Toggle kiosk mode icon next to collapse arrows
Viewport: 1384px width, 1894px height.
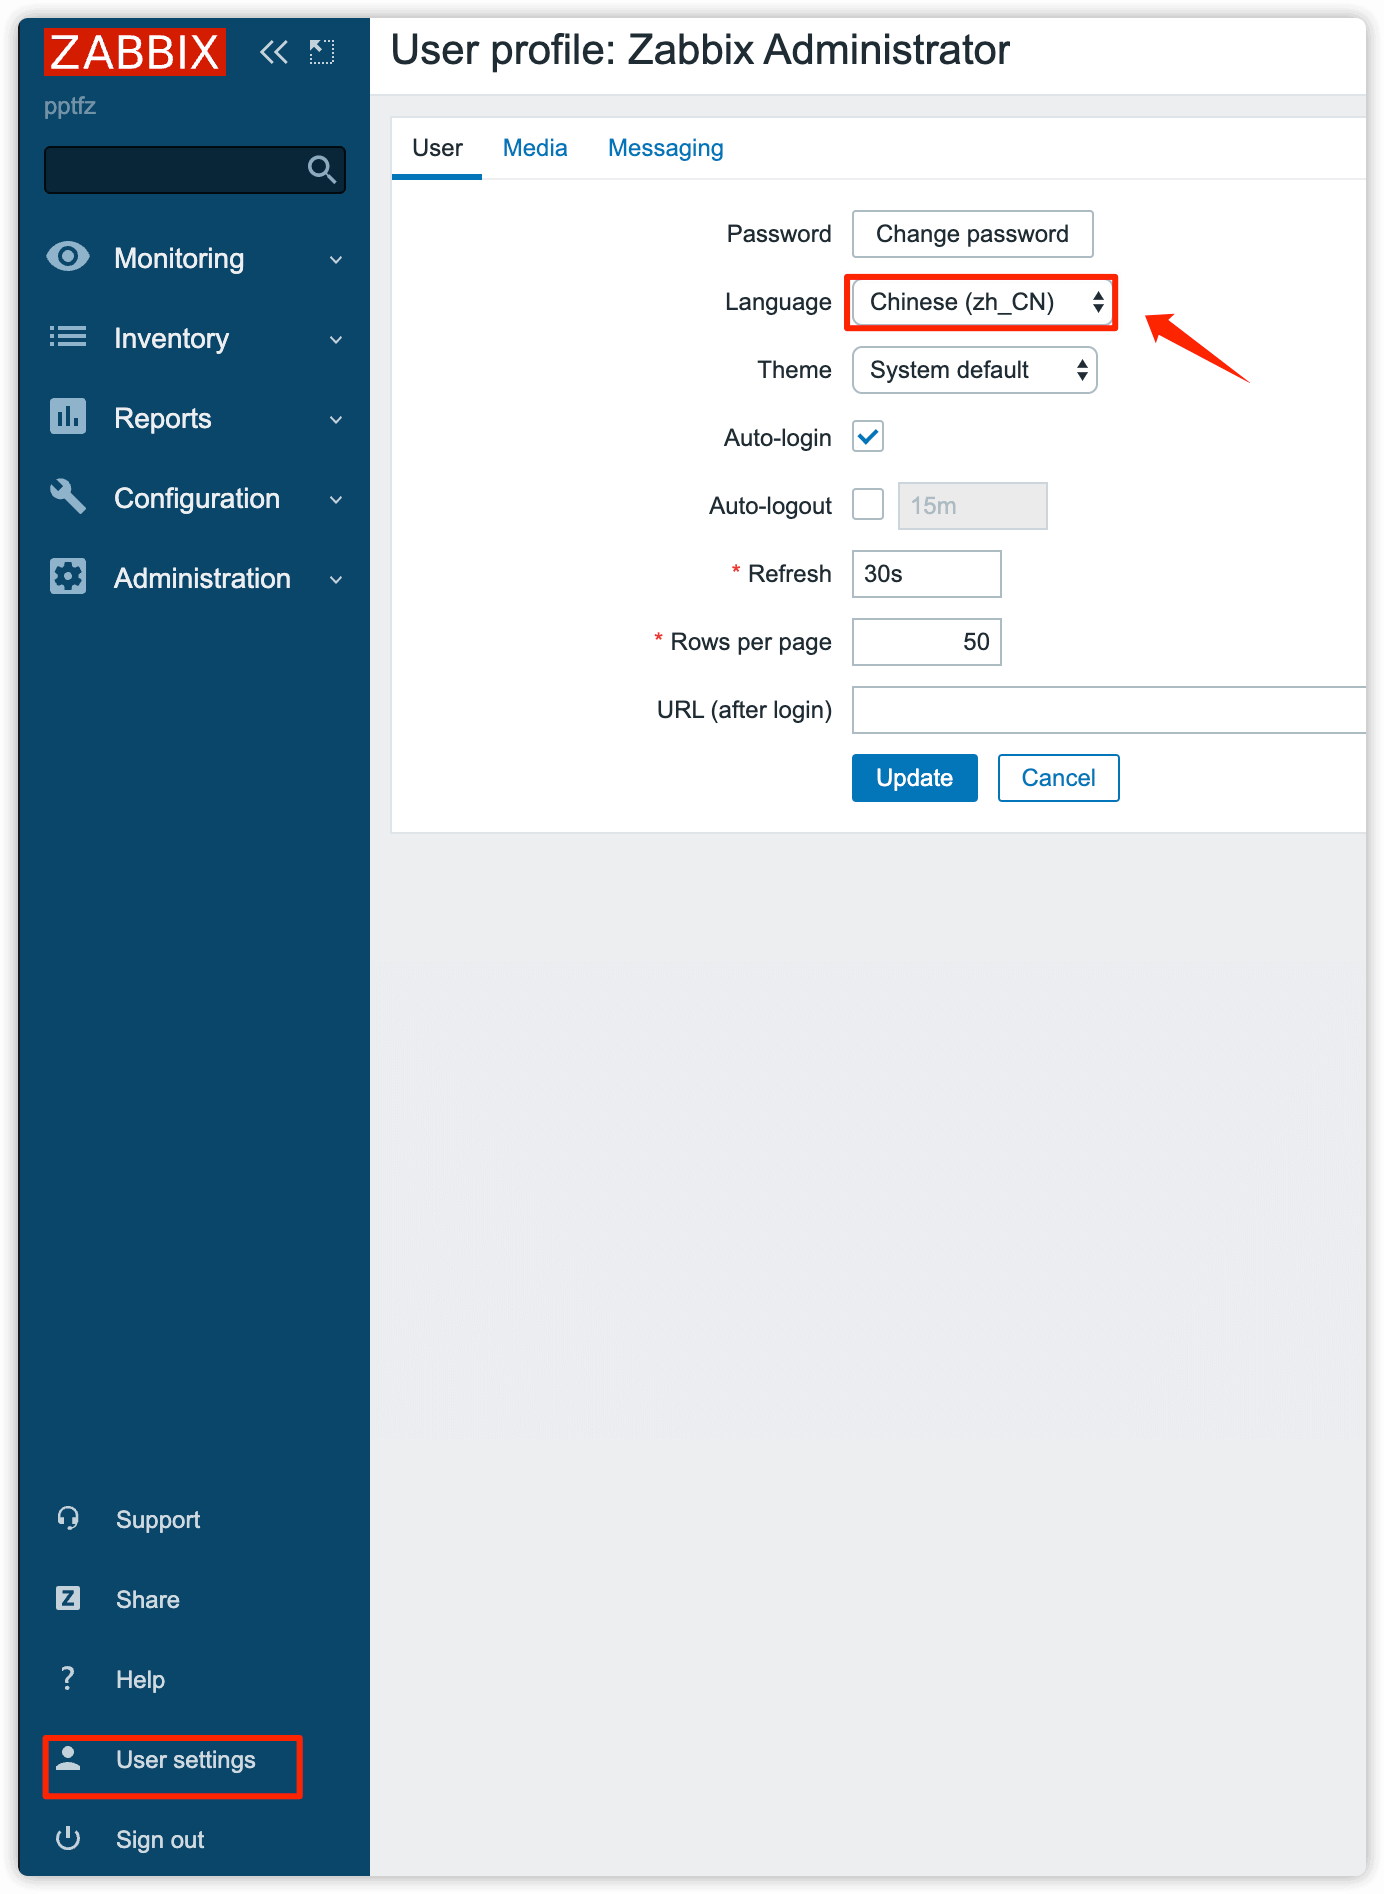[x=322, y=52]
